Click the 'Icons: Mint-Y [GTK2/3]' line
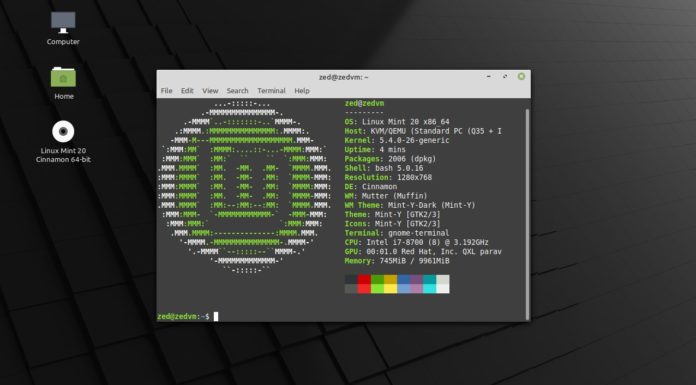 (392, 224)
